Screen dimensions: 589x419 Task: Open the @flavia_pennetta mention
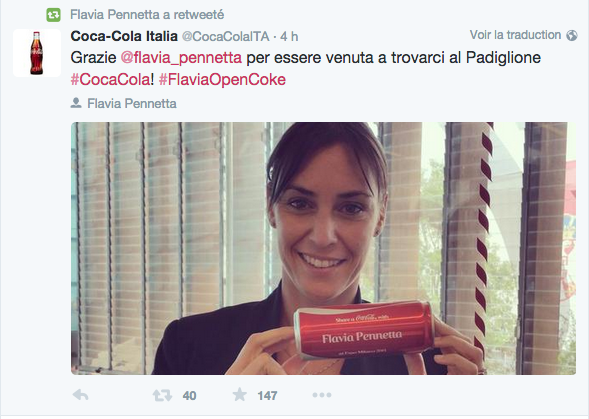click(181, 57)
